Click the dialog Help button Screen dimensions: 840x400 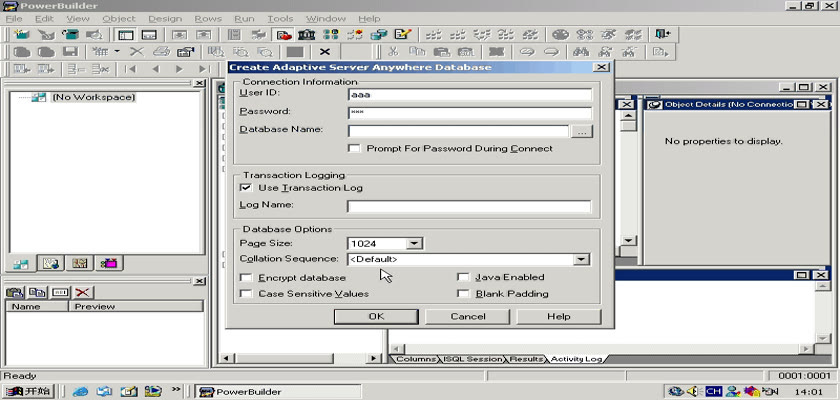(559, 316)
